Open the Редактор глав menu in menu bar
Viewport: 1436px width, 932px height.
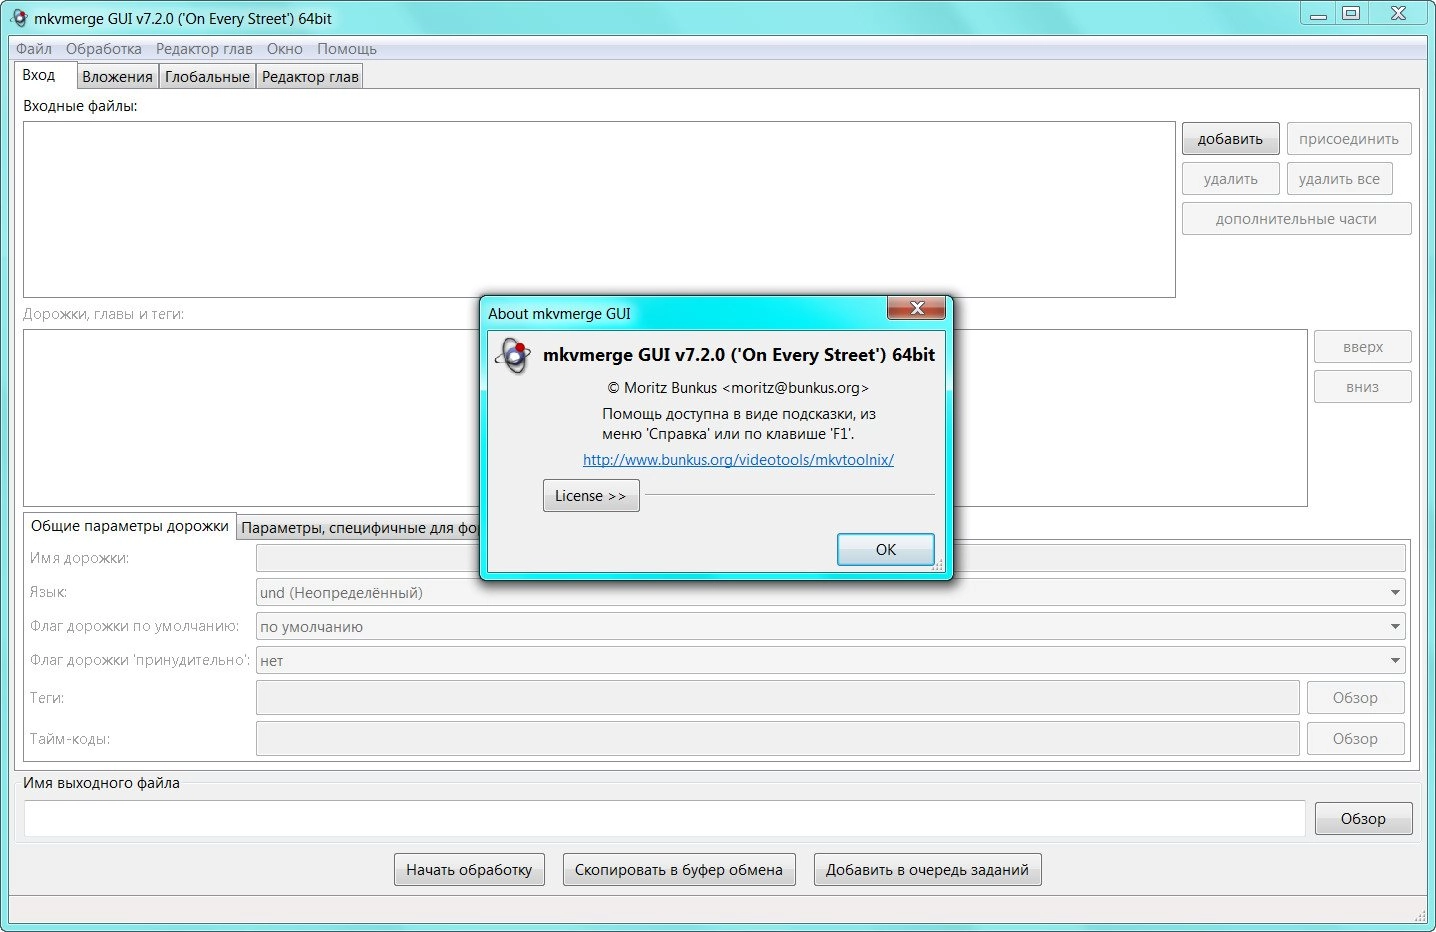coord(204,49)
